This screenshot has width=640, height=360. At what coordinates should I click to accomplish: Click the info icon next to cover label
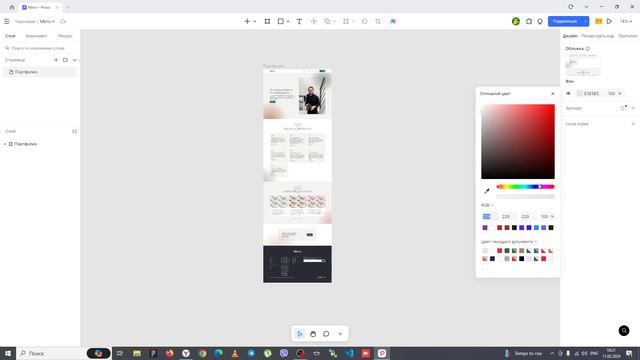pos(588,49)
